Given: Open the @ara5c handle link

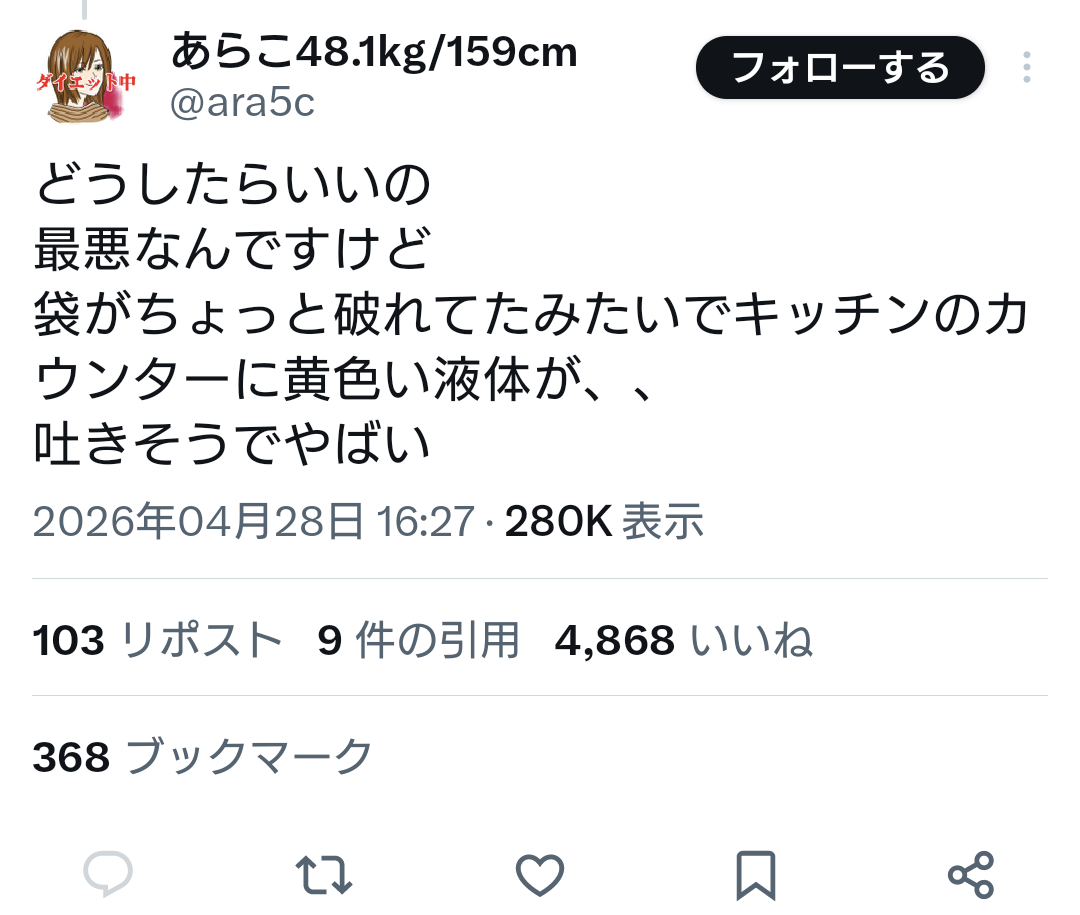Looking at the screenshot, I should coord(242,103).
